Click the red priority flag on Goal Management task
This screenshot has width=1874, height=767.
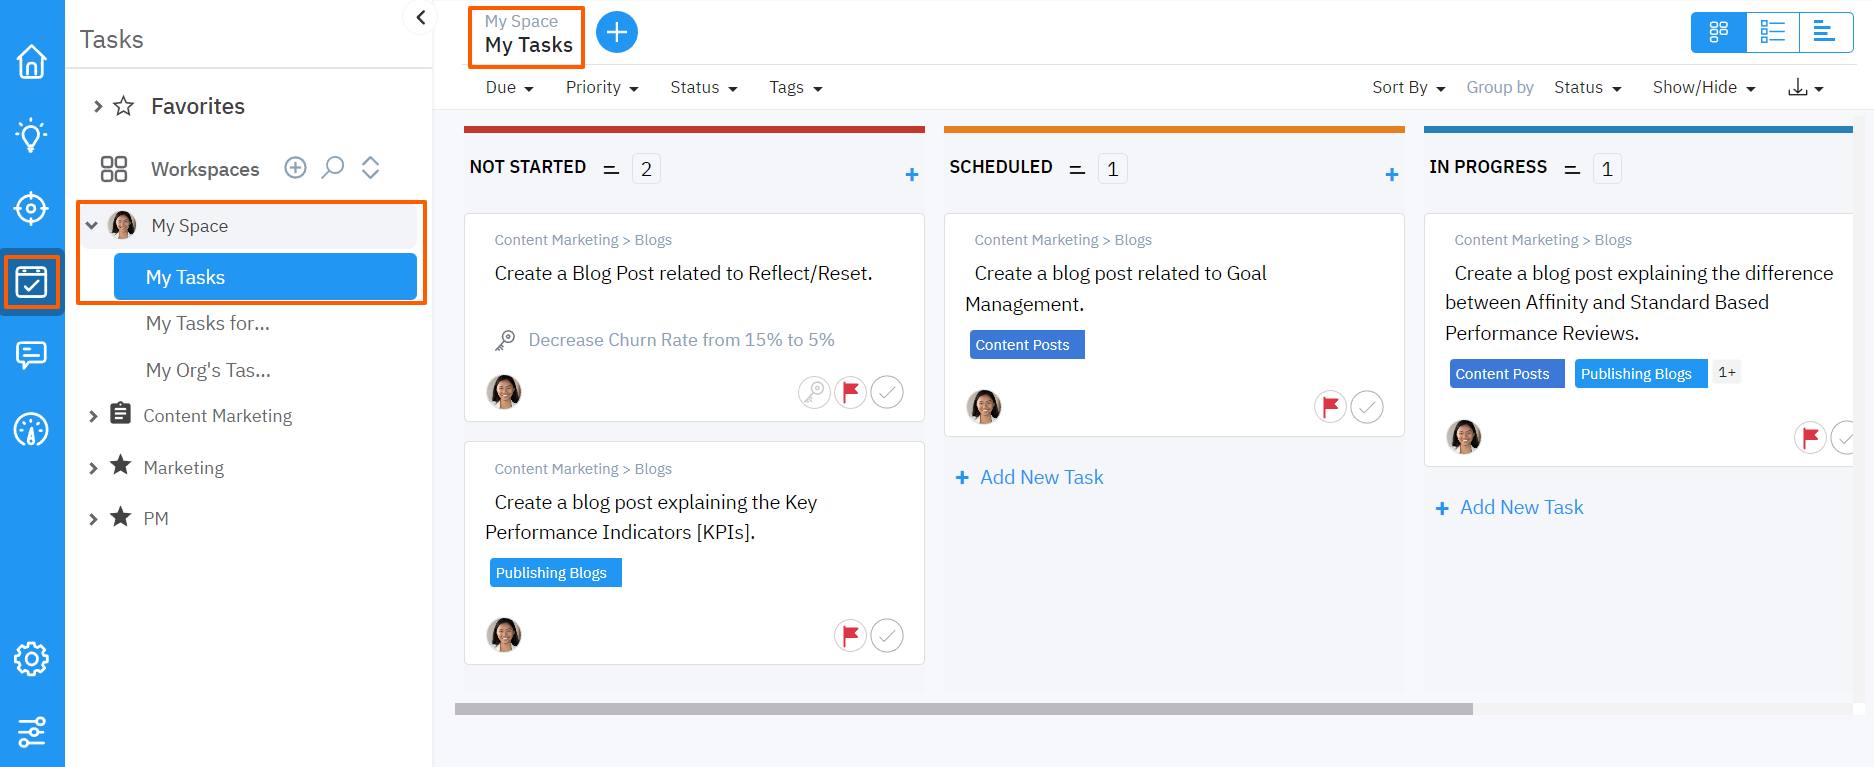[x=1330, y=407]
